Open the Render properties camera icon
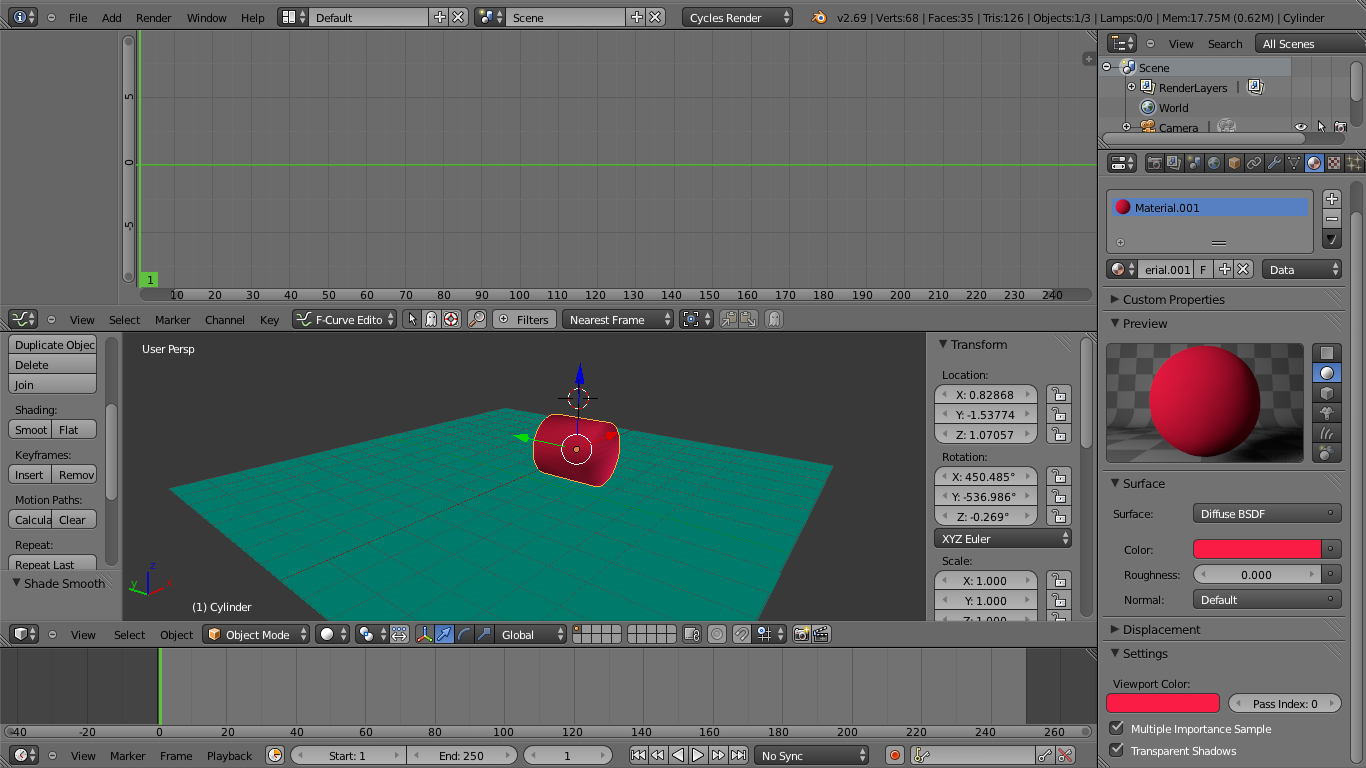1366x768 pixels. [1156, 162]
